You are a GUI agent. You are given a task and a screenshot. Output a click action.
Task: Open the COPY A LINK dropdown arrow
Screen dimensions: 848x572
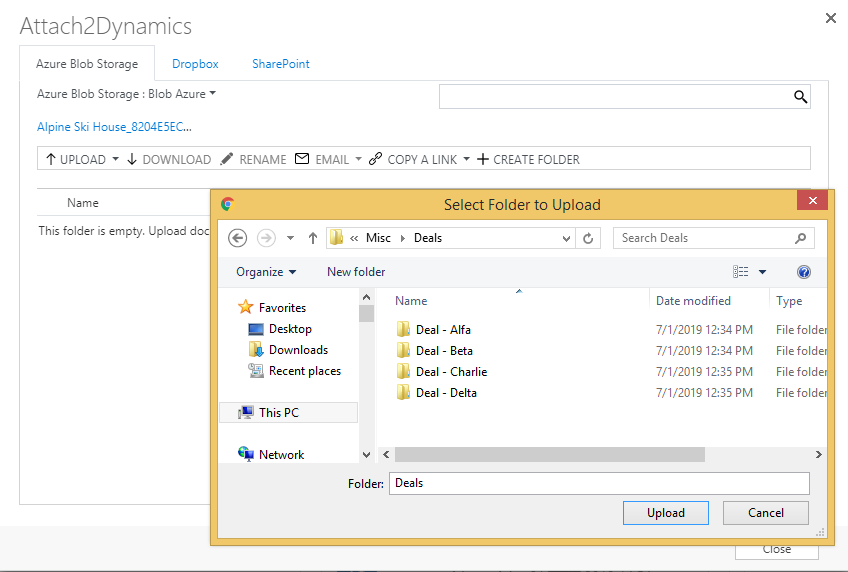[466, 159]
